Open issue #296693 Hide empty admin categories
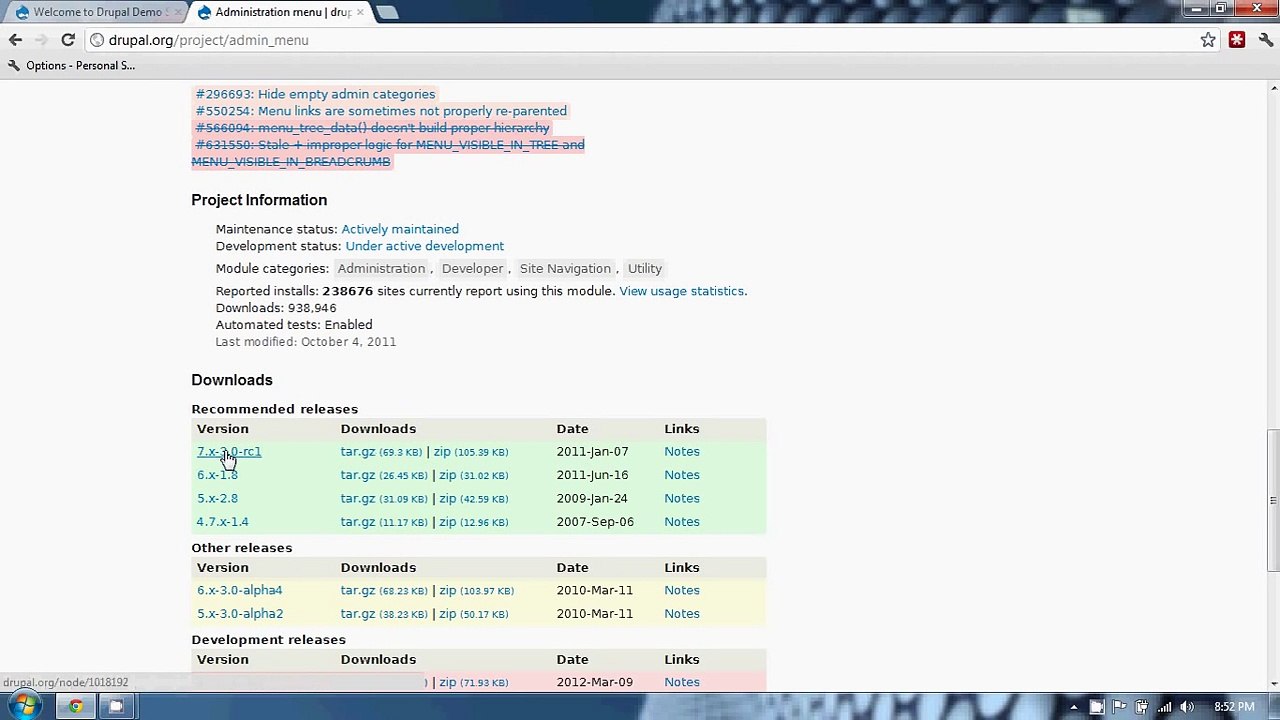This screenshot has height=720, width=1280. coord(315,94)
